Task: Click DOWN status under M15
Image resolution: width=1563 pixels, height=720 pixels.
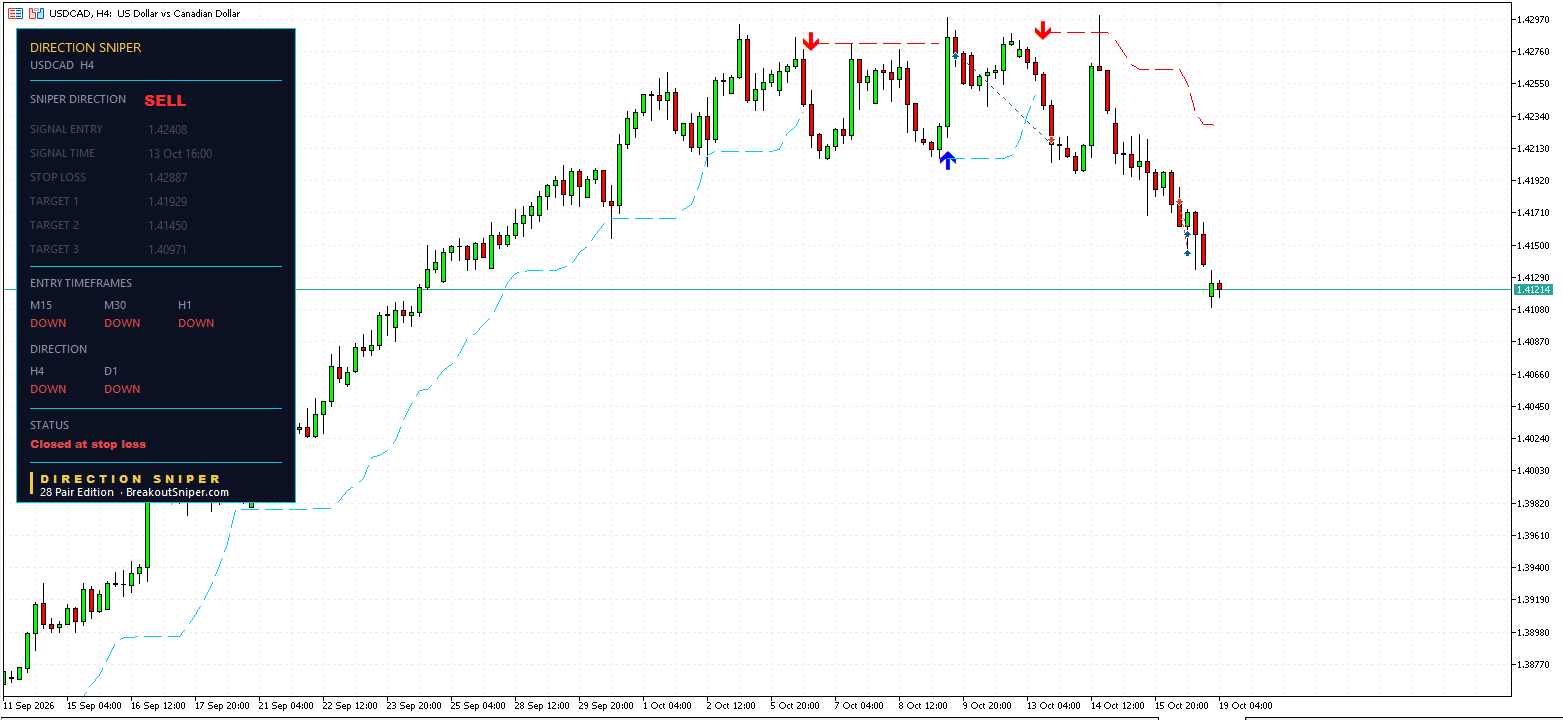Action: (x=48, y=323)
